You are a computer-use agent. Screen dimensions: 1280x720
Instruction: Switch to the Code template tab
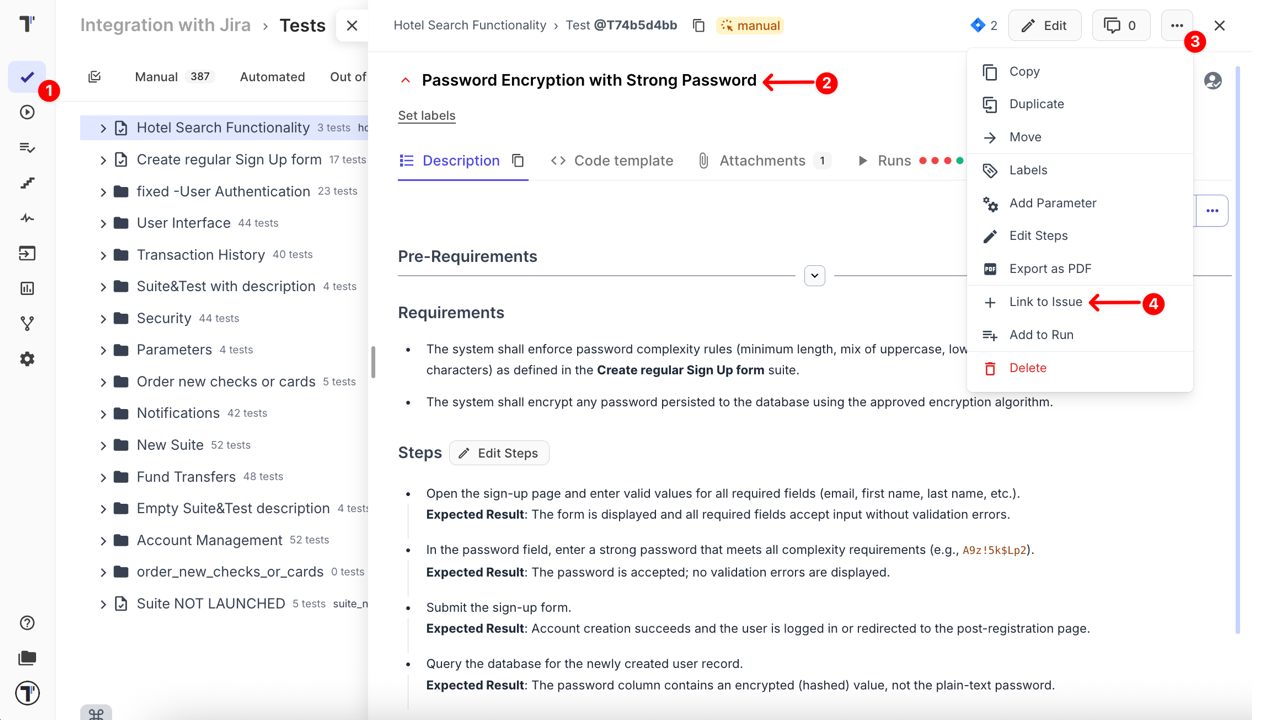[611, 161]
